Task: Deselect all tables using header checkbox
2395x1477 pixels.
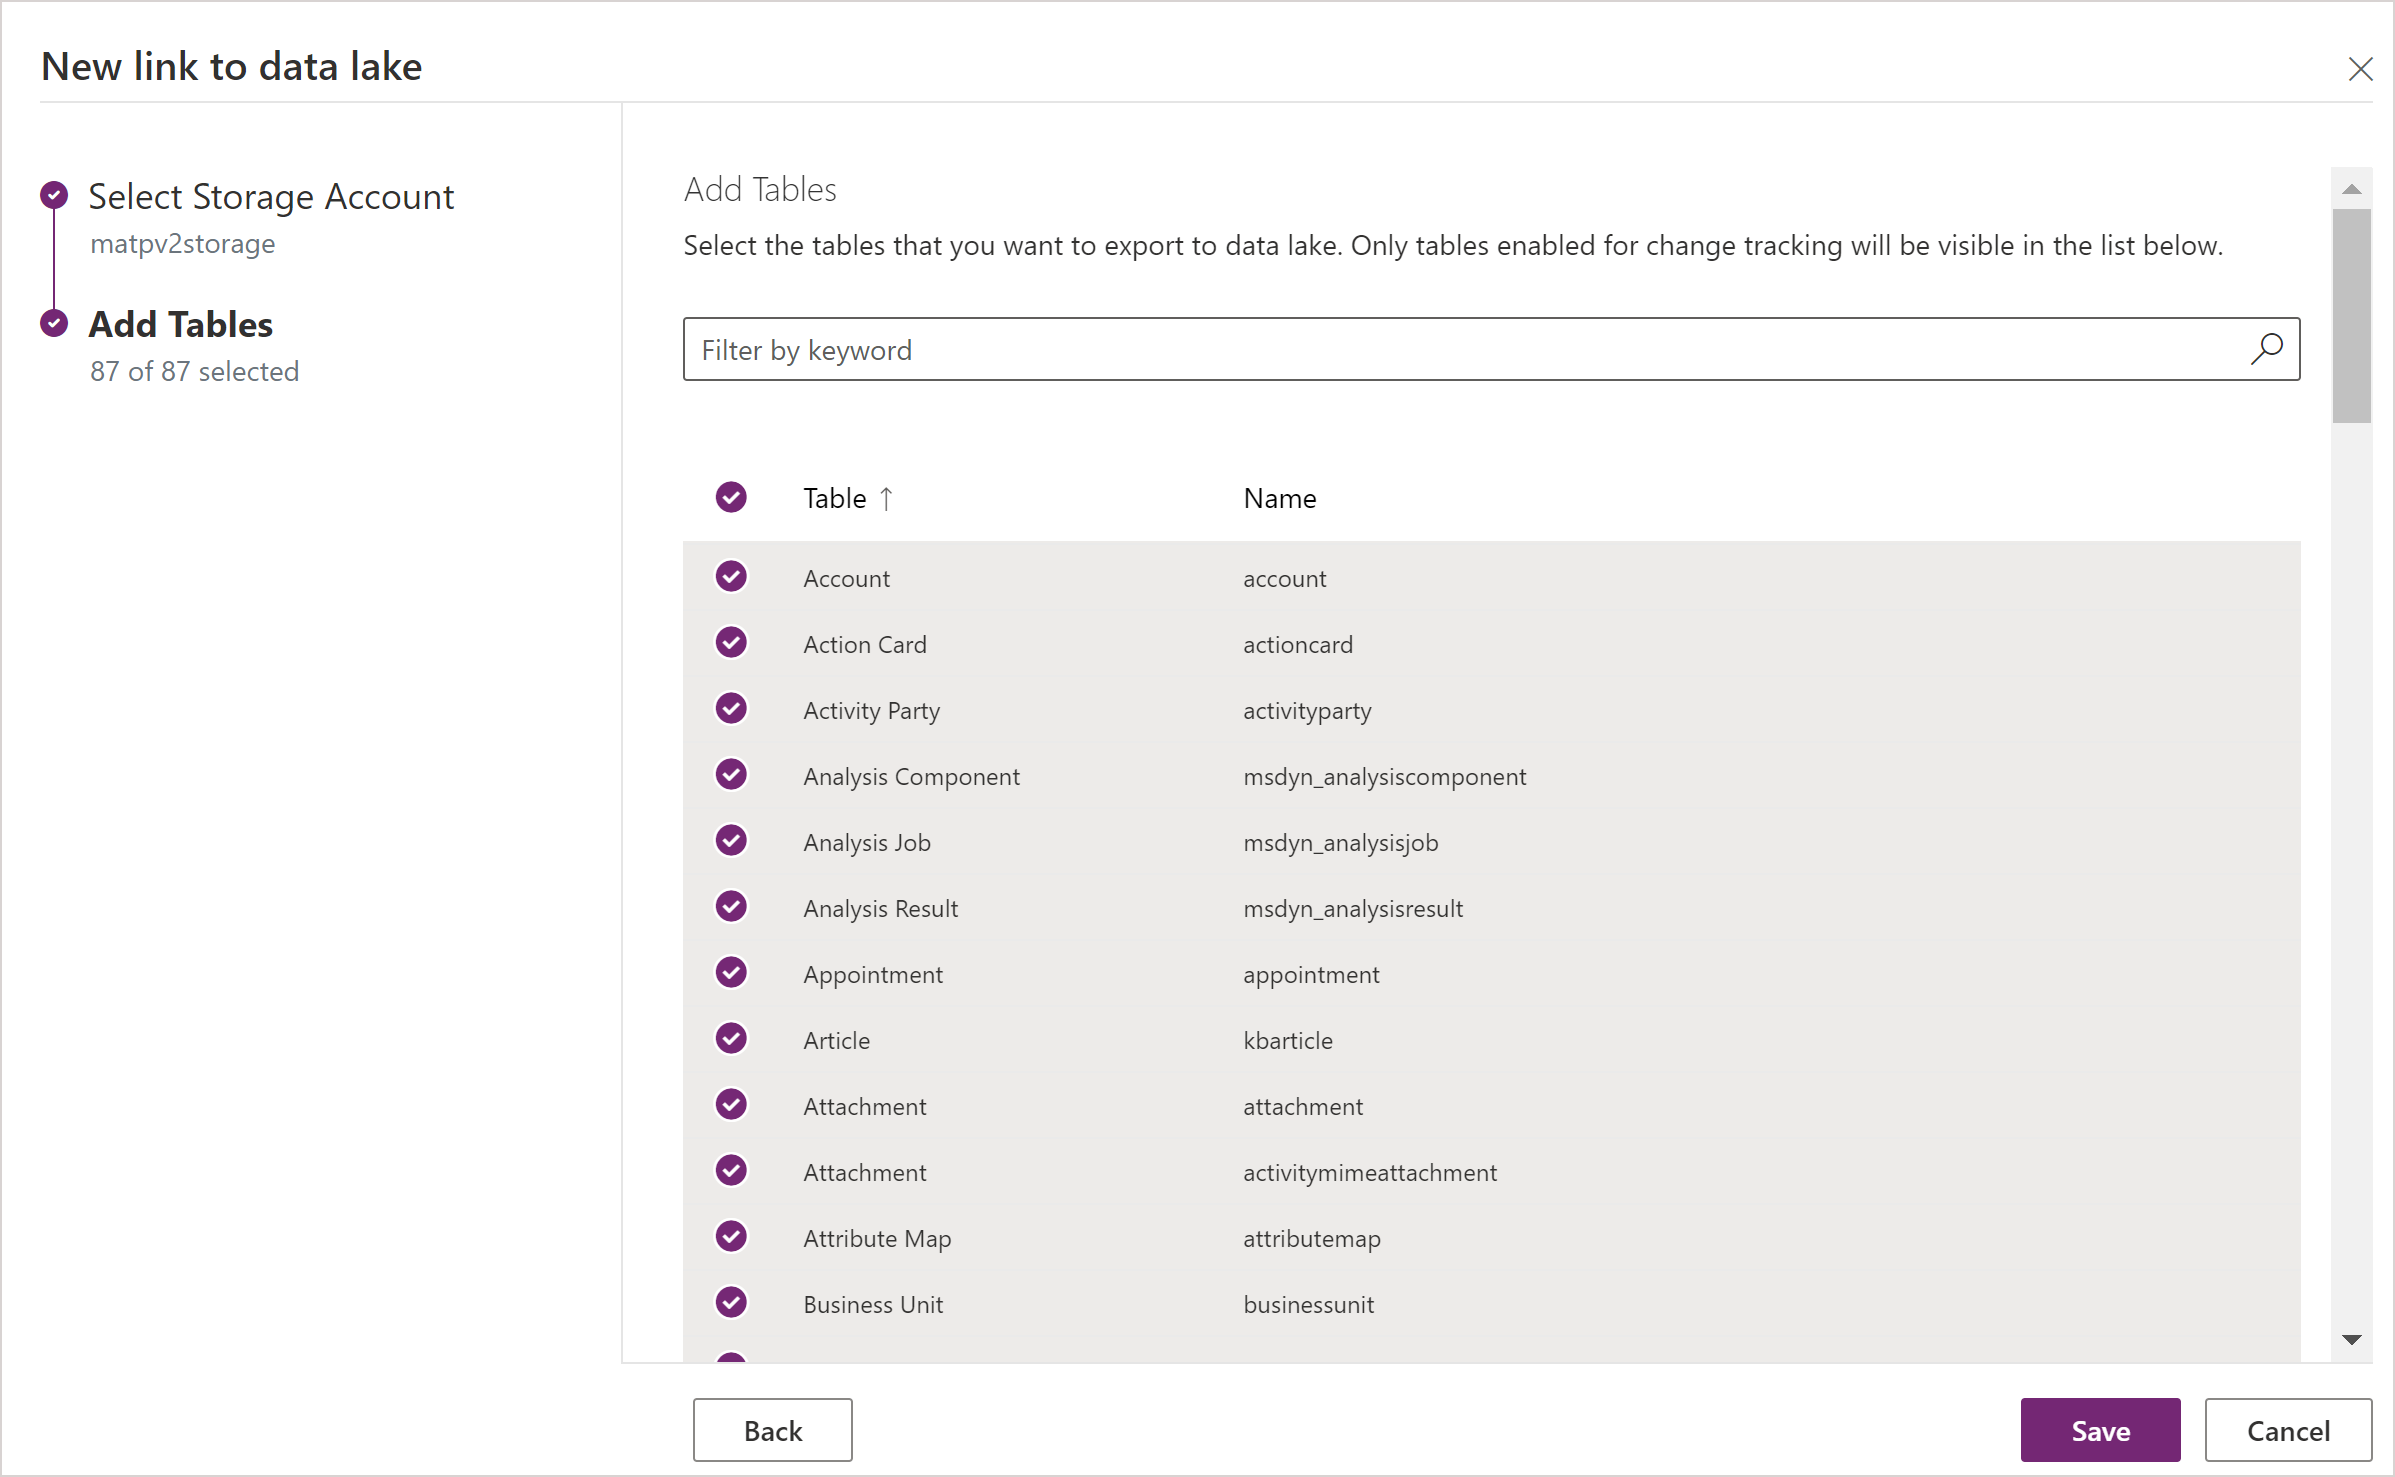Action: (x=734, y=496)
